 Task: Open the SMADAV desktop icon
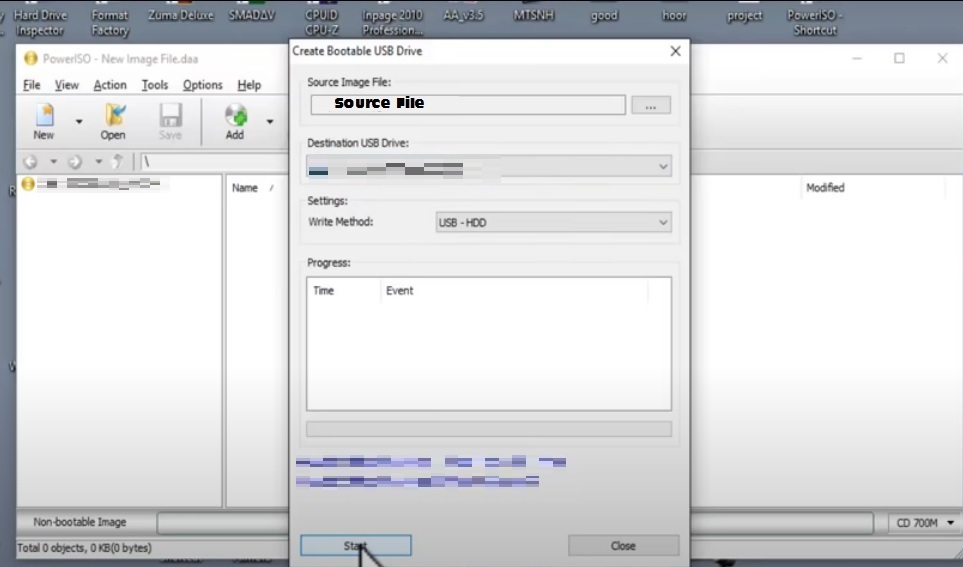point(252,14)
